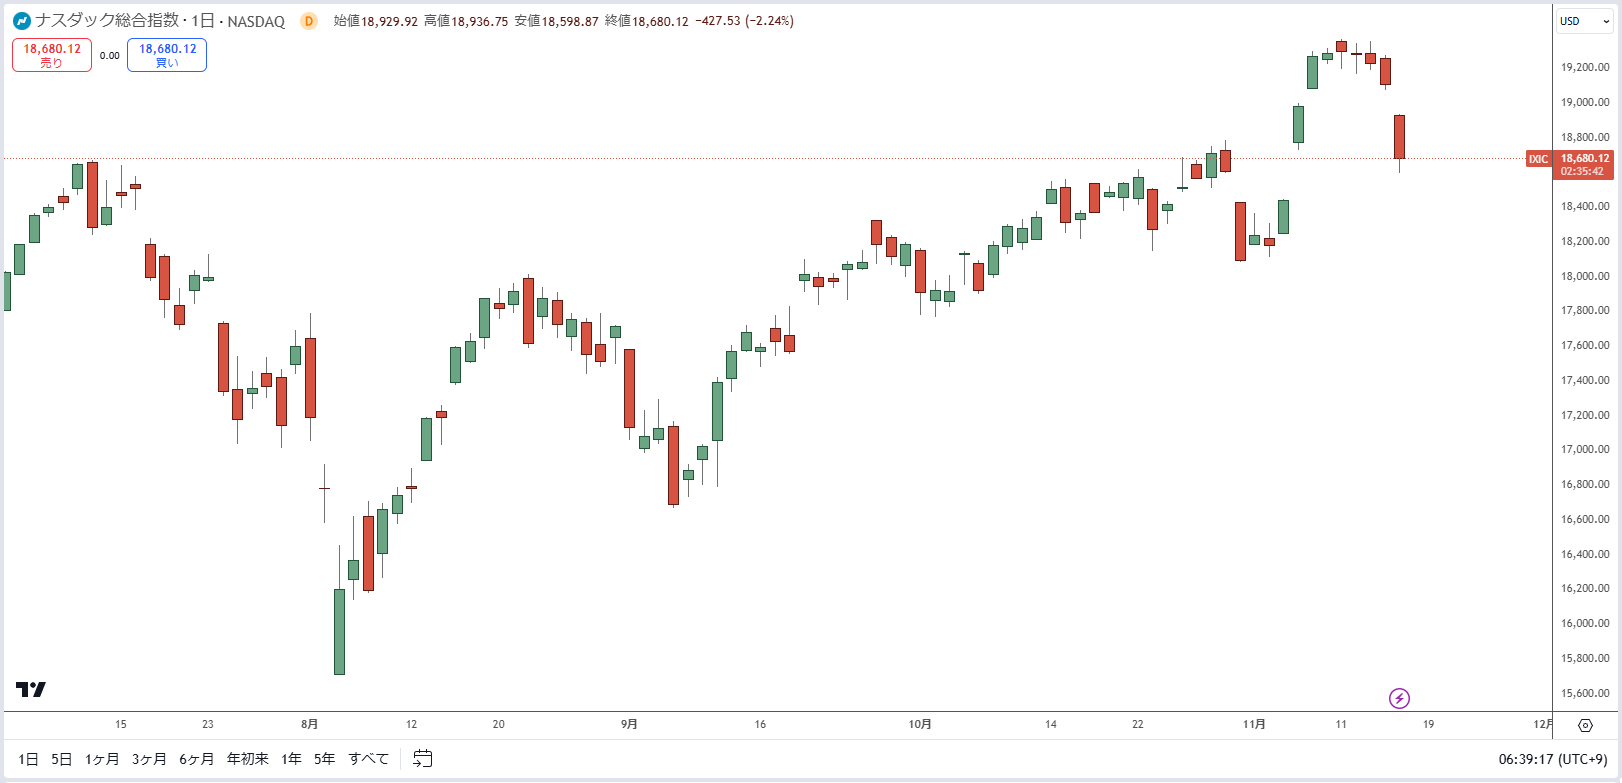Viewport: 1622px width, 783px height.
Task: Click the 11月 date axis label
Action: pos(1254,724)
